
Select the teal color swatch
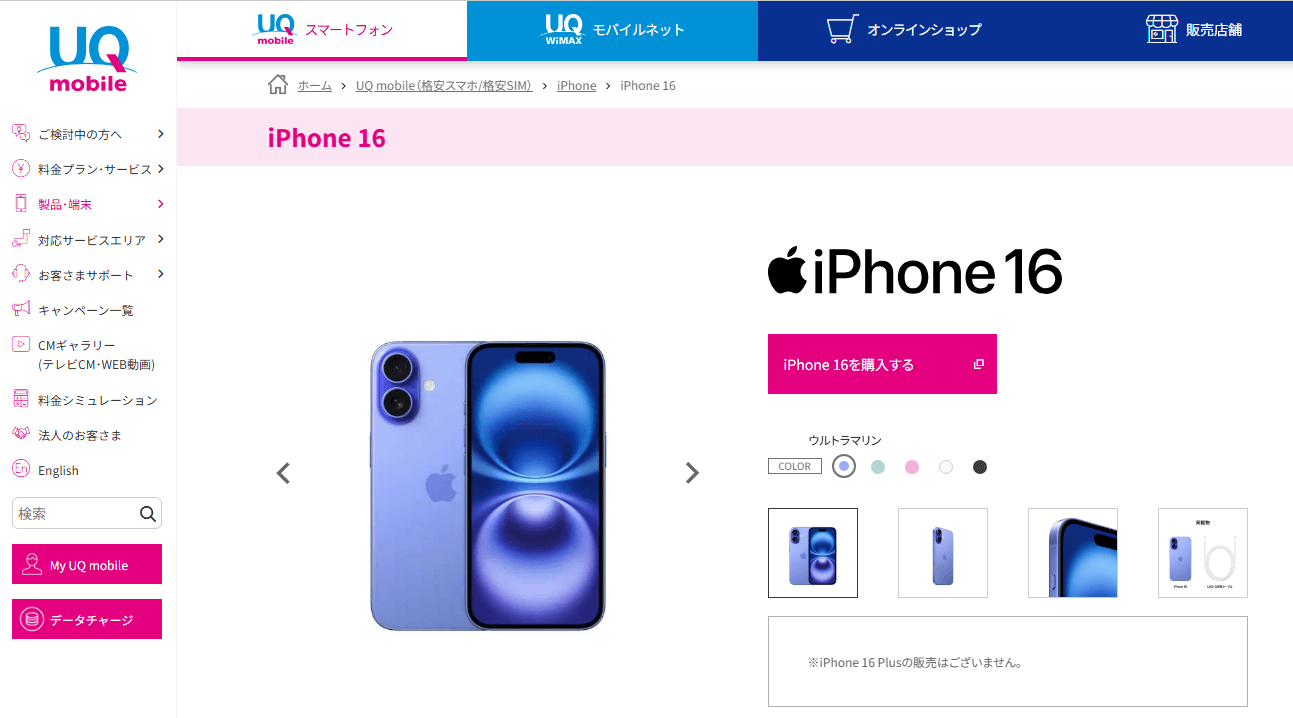pos(878,467)
